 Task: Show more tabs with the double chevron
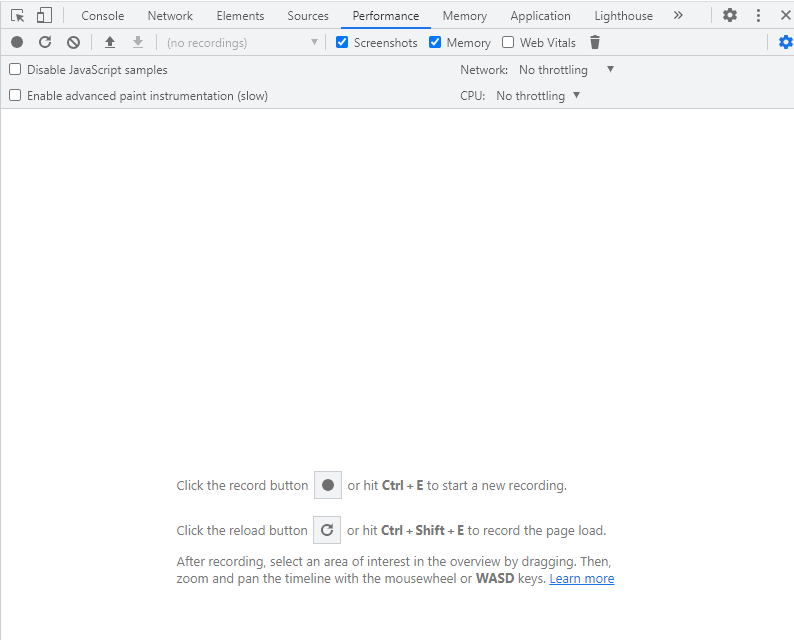point(678,15)
